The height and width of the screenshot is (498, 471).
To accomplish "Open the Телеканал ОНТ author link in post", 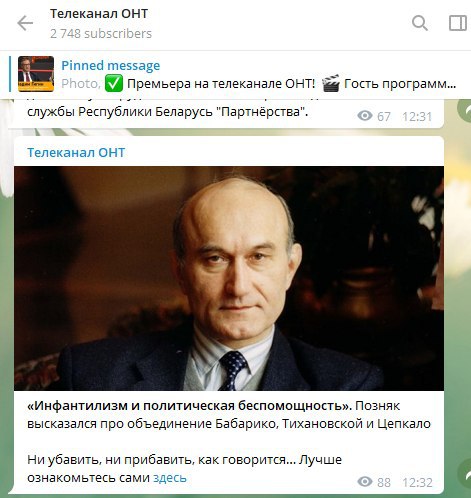I will (76, 152).
